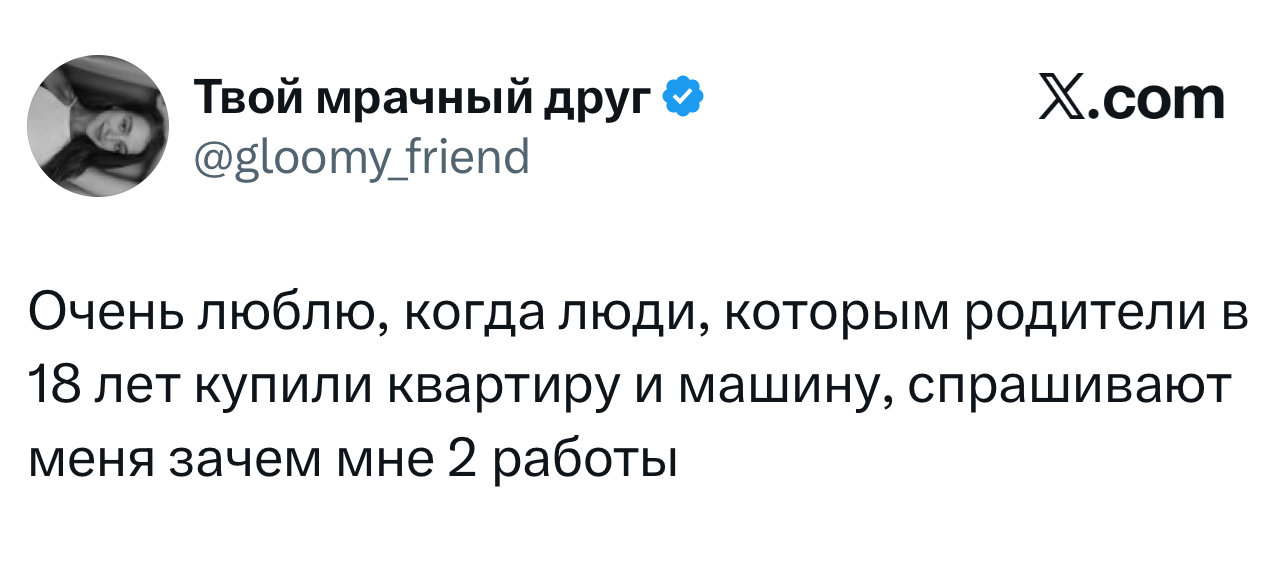Click the word "машину" in the tweet
Image resolution: width=1284 pixels, height=561 pixels.
click(778, 386)
